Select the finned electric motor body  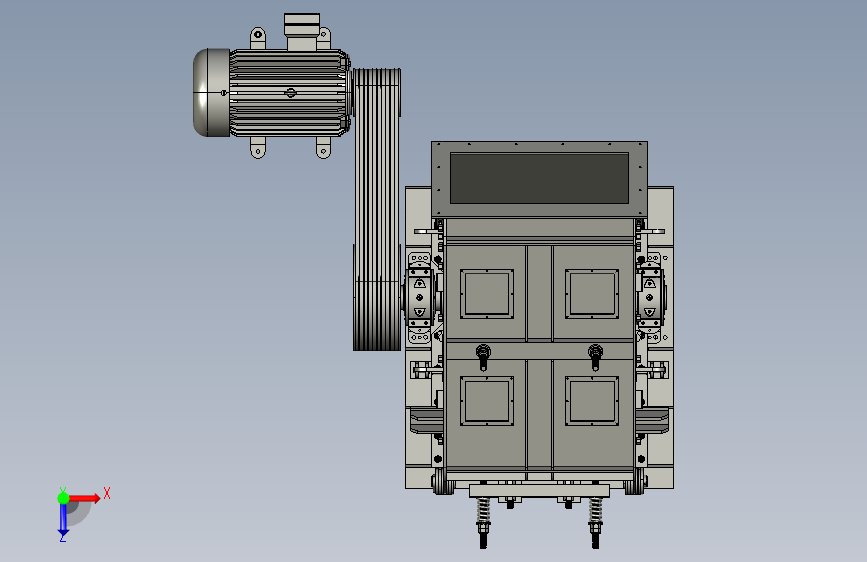pos(289,93)
